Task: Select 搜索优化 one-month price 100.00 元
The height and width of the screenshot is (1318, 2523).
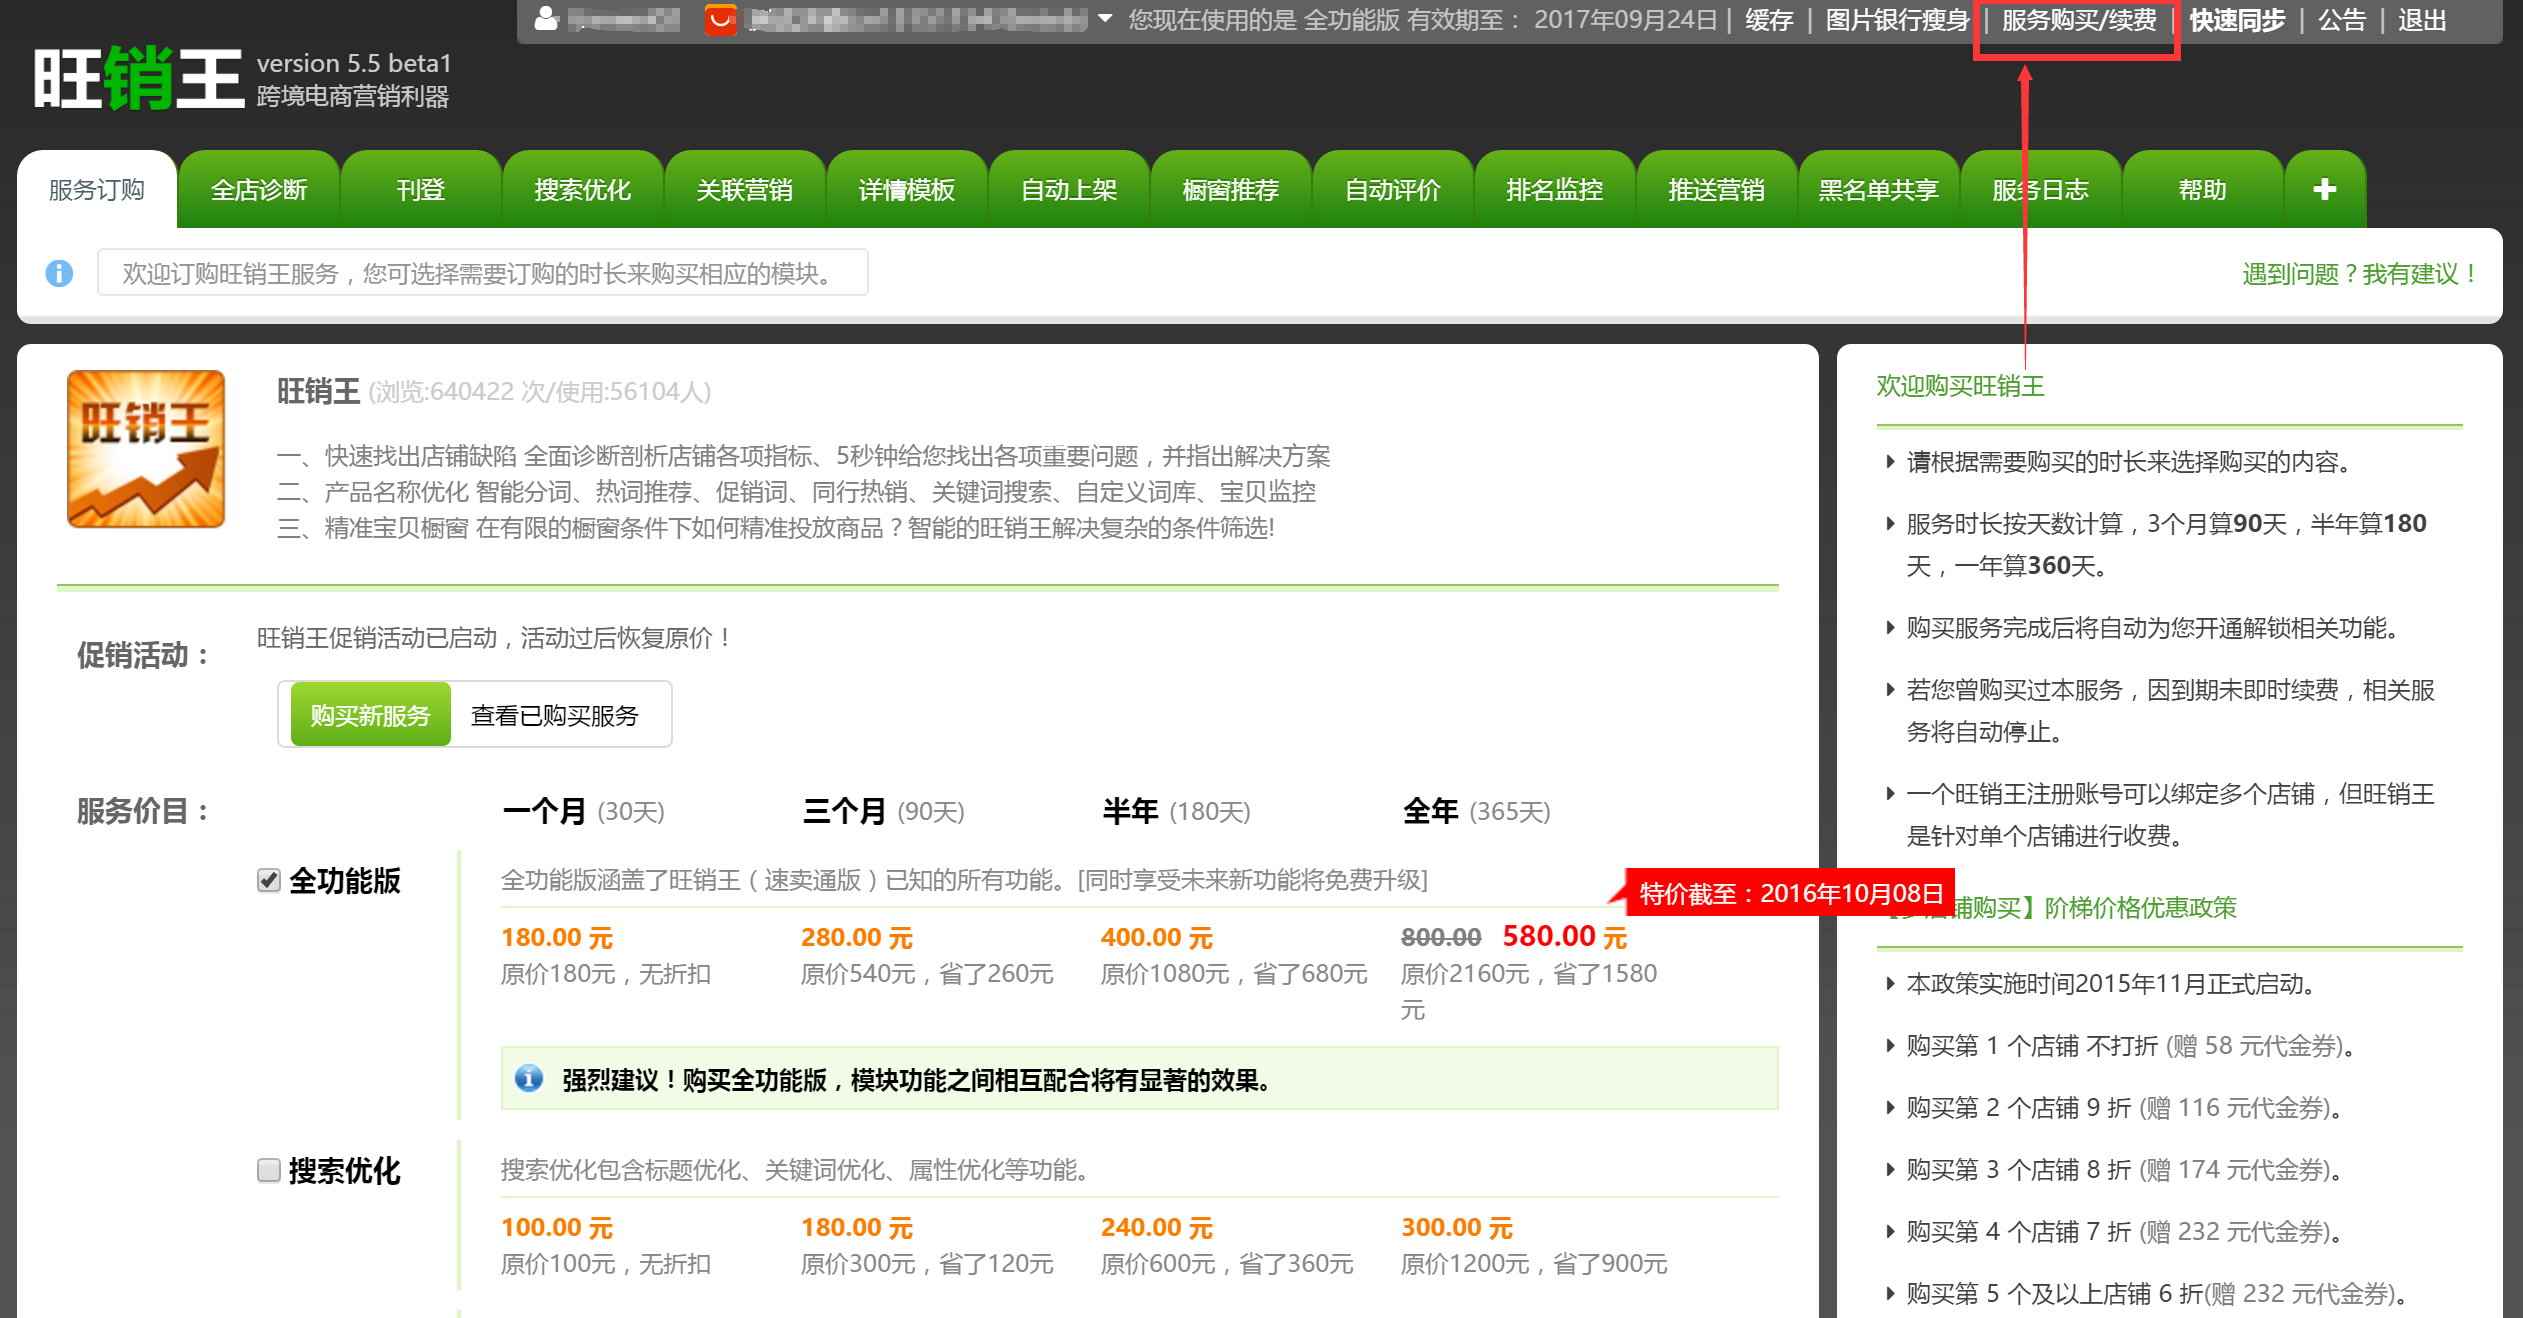Action: (x=557, y=1227)
